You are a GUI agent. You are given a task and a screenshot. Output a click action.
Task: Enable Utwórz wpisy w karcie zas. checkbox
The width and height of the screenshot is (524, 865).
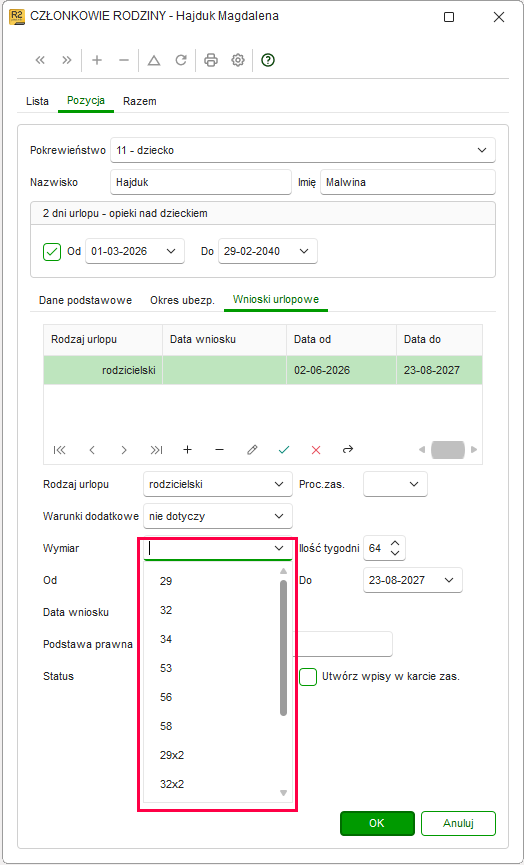click(x=308, y=676)
